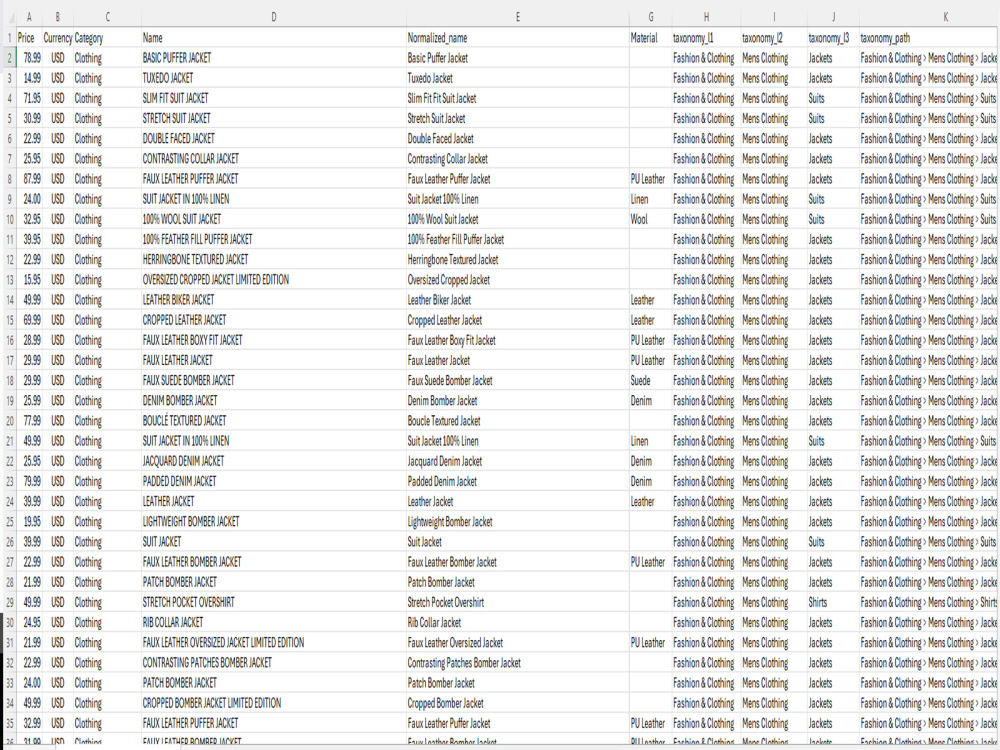
Task: Select the 'HERRINGBONE TEXTURED JACKET' cell
Action: point(274,260)
